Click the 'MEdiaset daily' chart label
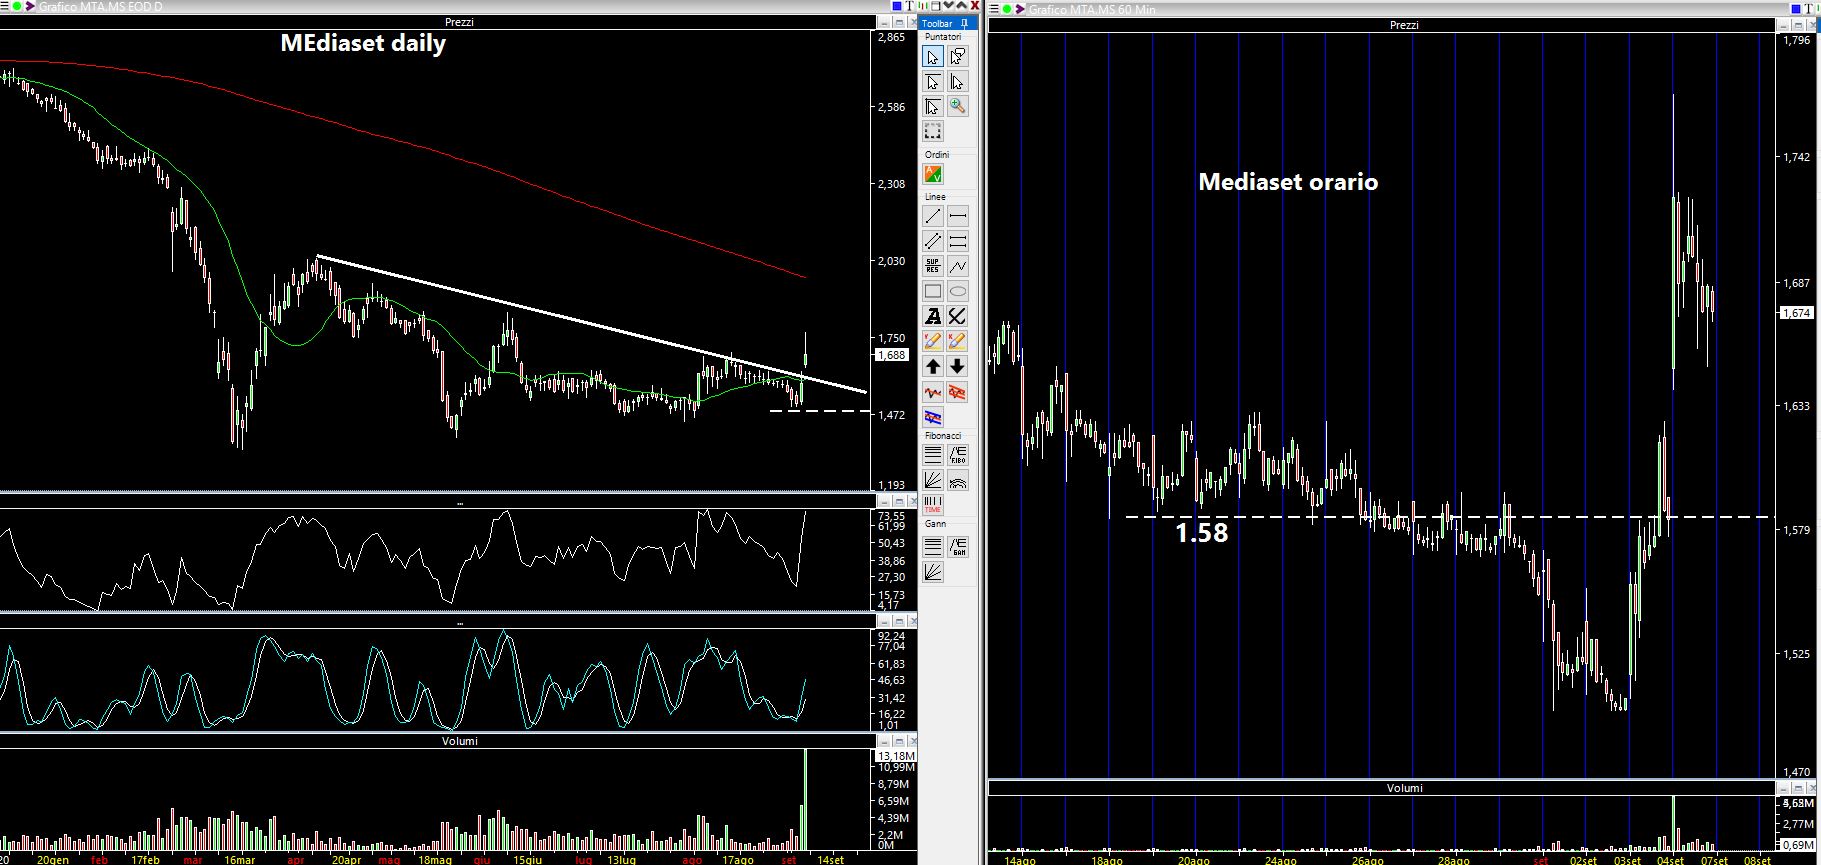The width and height of the screenshot is (1821, 865). (x=363, y=44)
